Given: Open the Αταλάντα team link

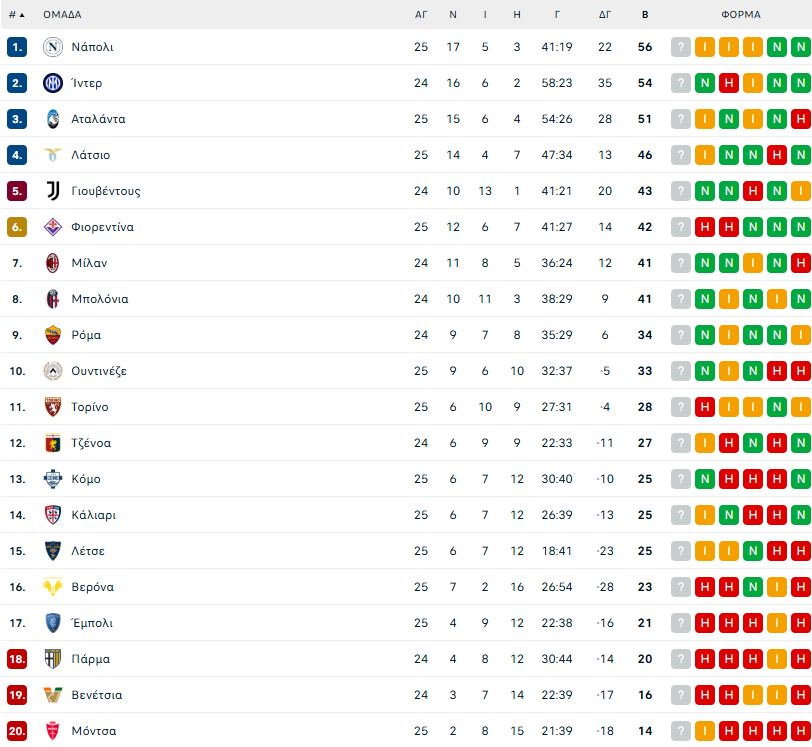Looking at the screenshot, I should point(98,119).
